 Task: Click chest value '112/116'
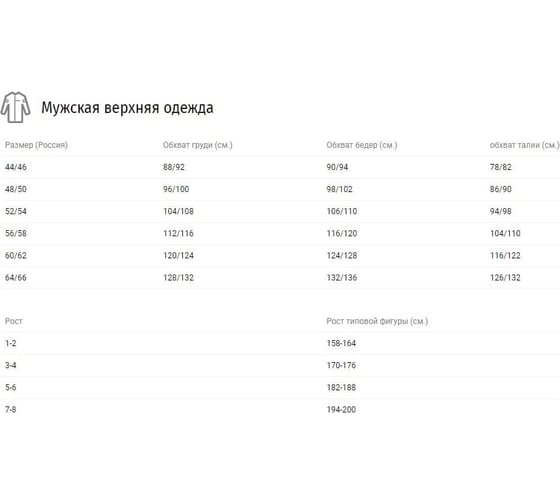179,234
